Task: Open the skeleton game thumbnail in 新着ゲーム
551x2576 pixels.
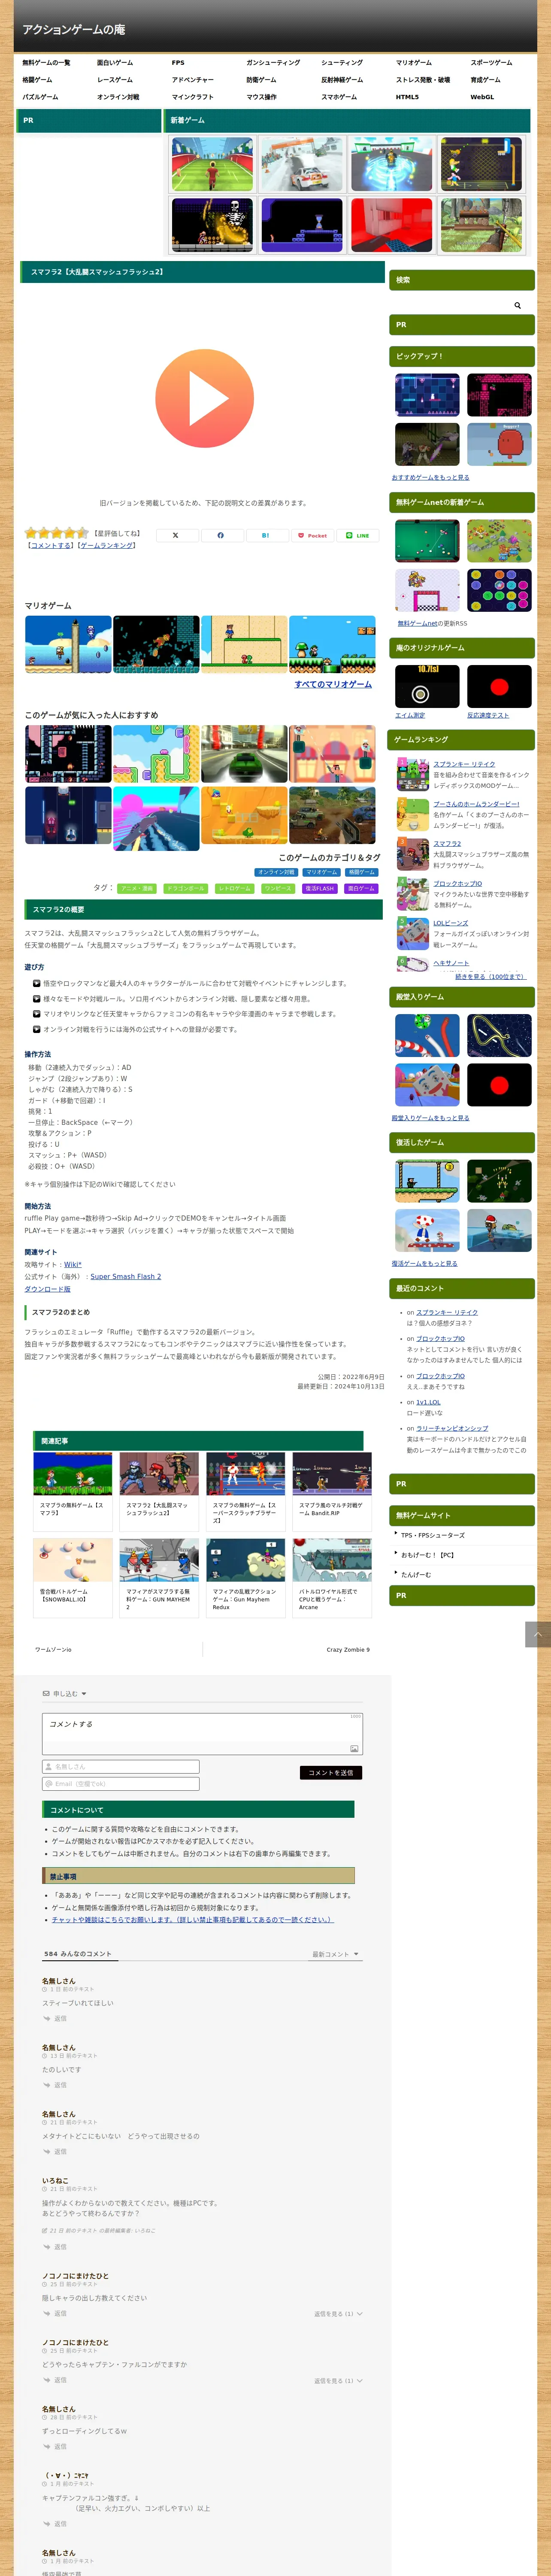Action: click(x=211, y=225)
